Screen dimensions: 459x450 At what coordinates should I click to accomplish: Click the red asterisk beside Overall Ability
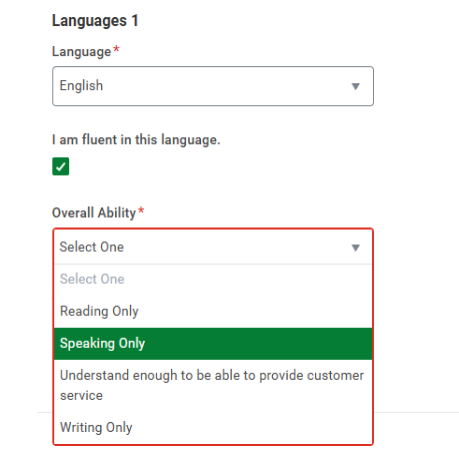coord(141,210)
